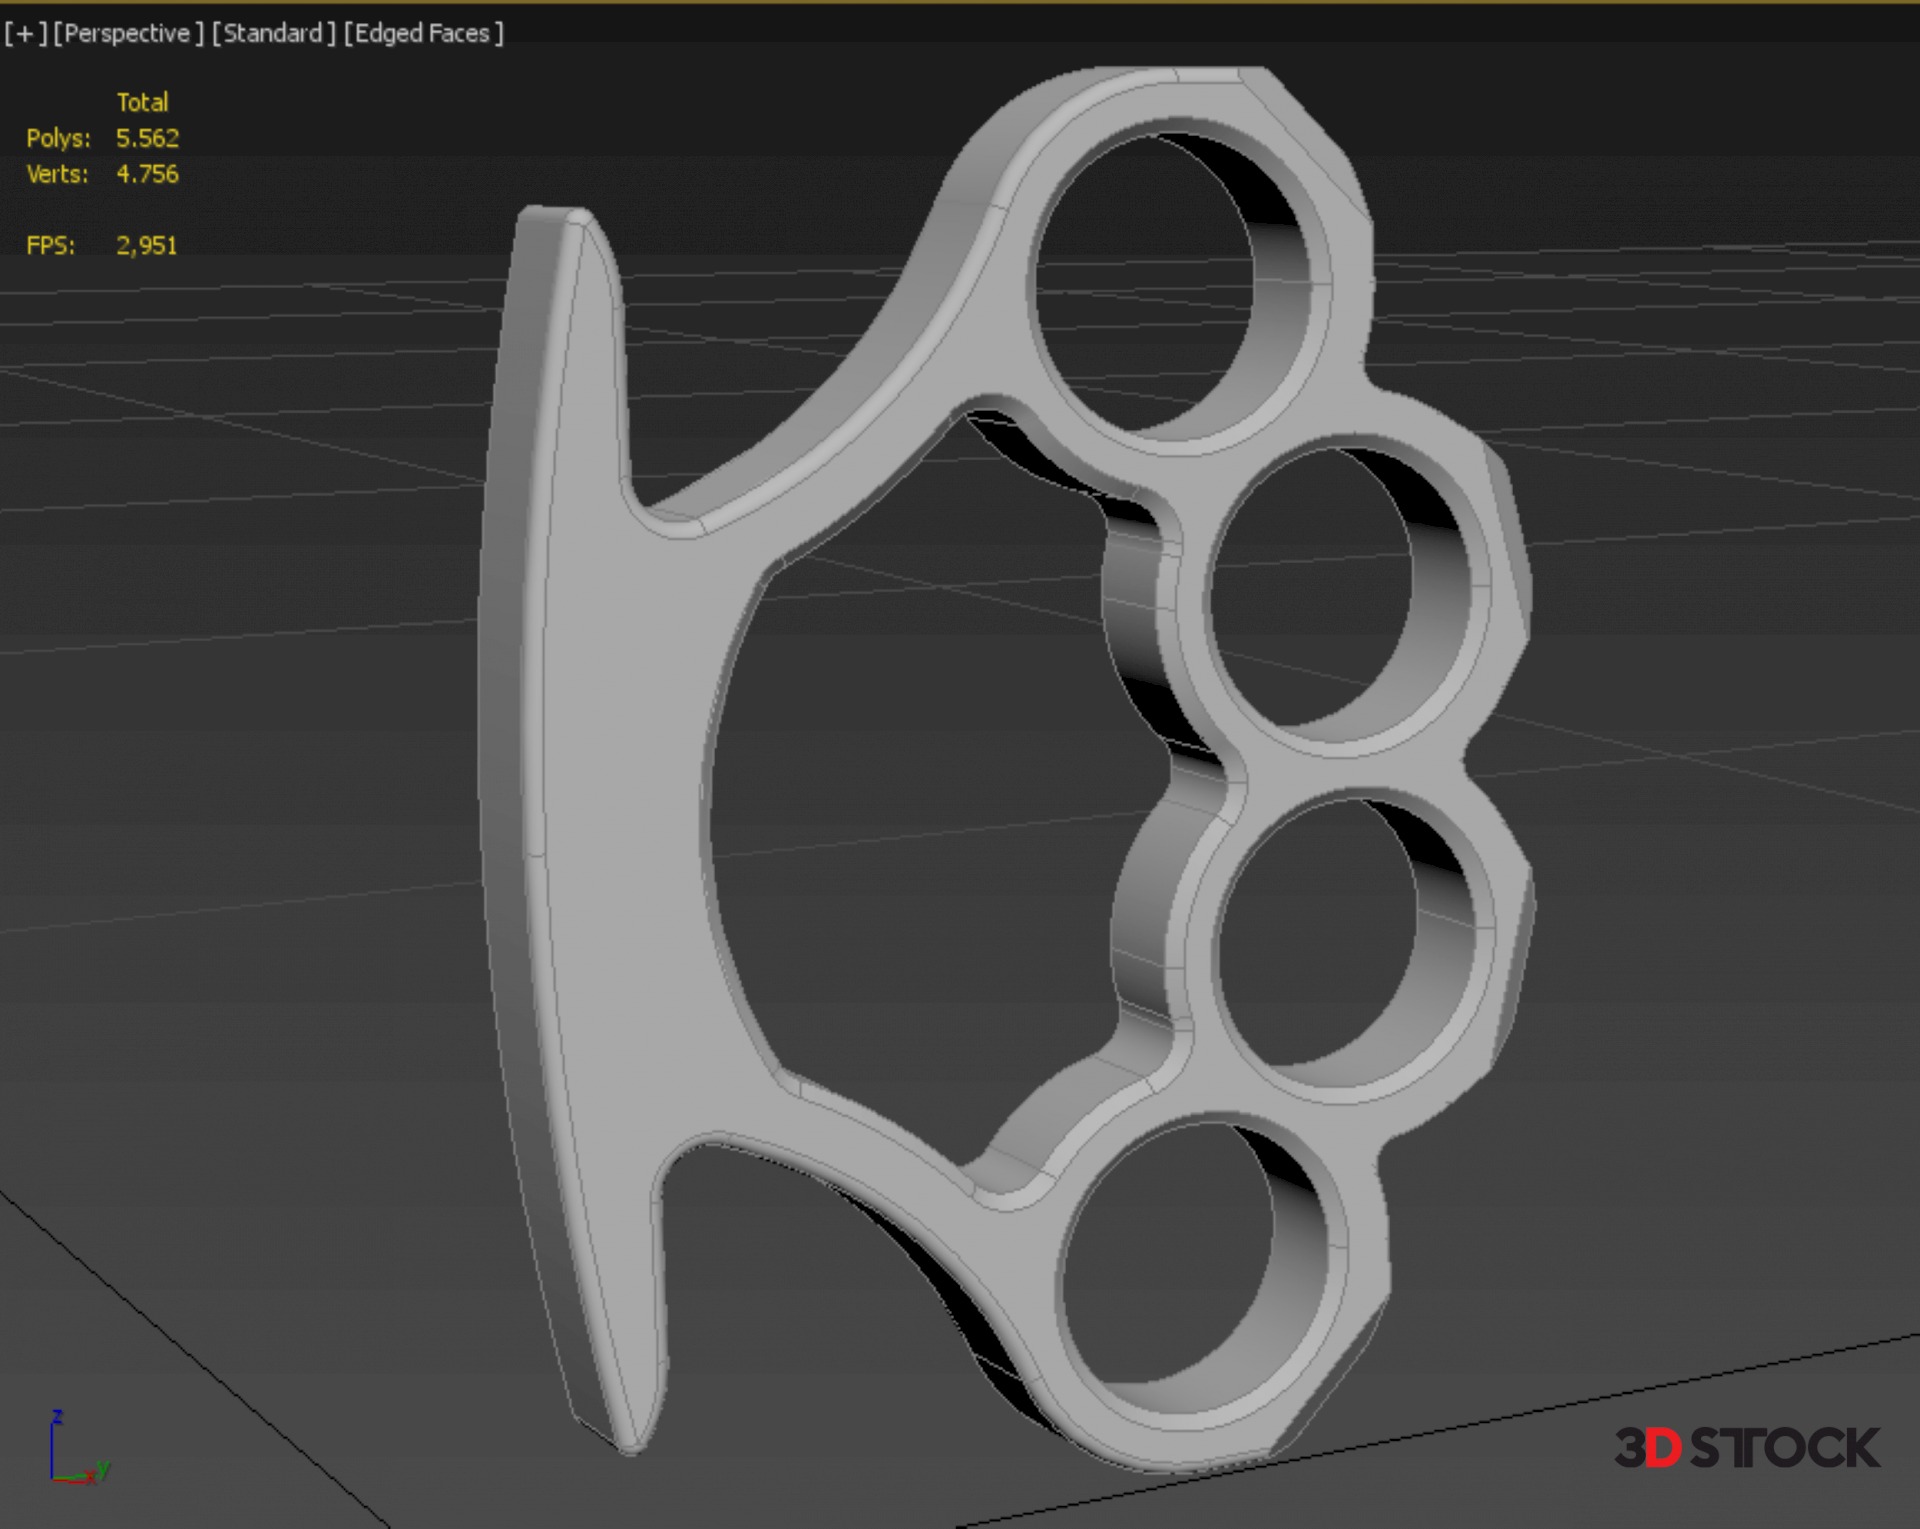Viewport: 1920px width, 1529px height.
Task: Click the Verts count 4.756 readout
Action: (147, 174)
